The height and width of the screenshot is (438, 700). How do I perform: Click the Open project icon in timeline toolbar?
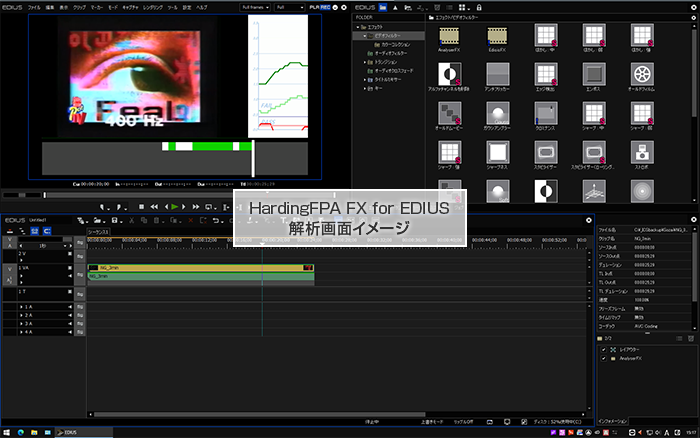click(97, 221)
